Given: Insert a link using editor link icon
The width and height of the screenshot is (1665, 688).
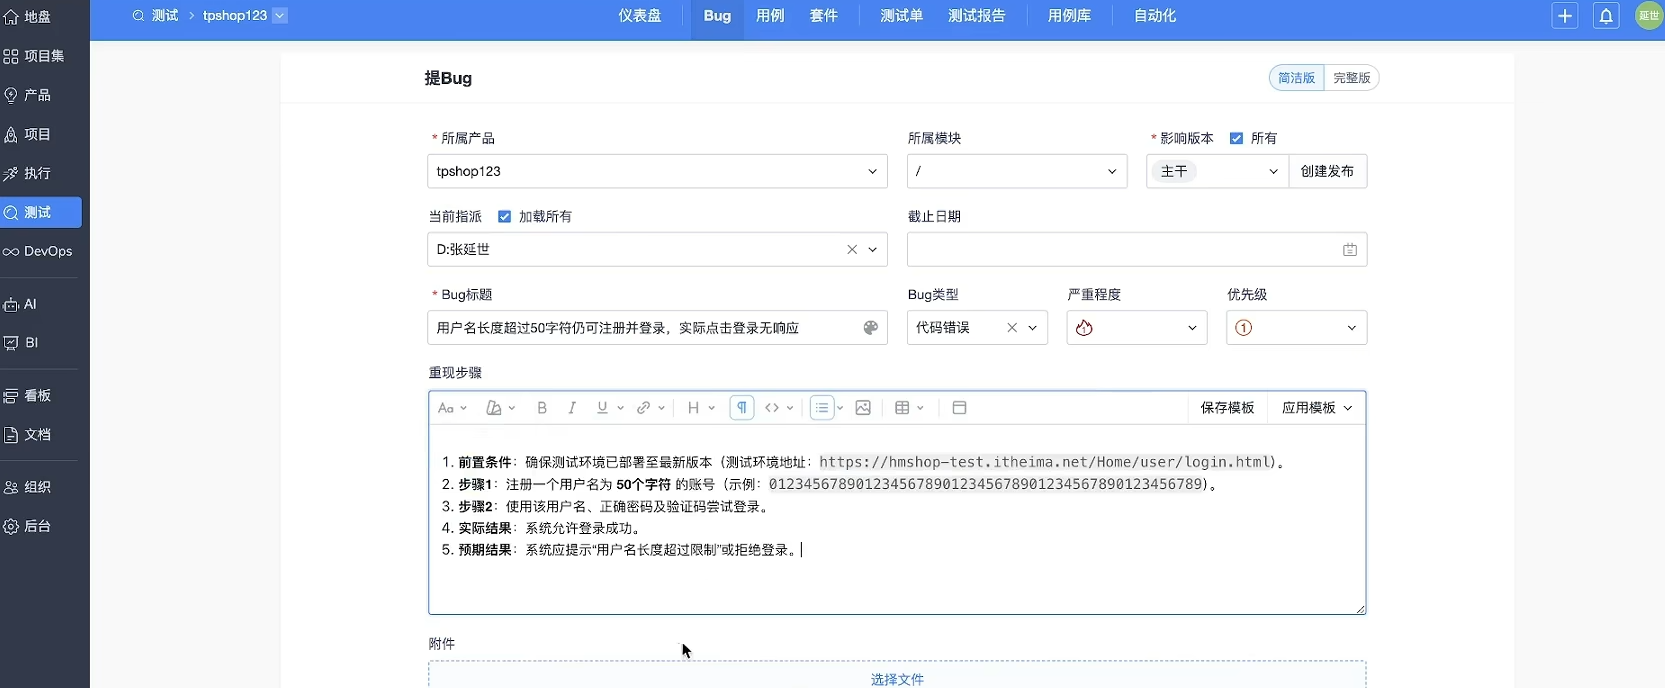Looking at the screenshot, I should (x=644, y=408).
